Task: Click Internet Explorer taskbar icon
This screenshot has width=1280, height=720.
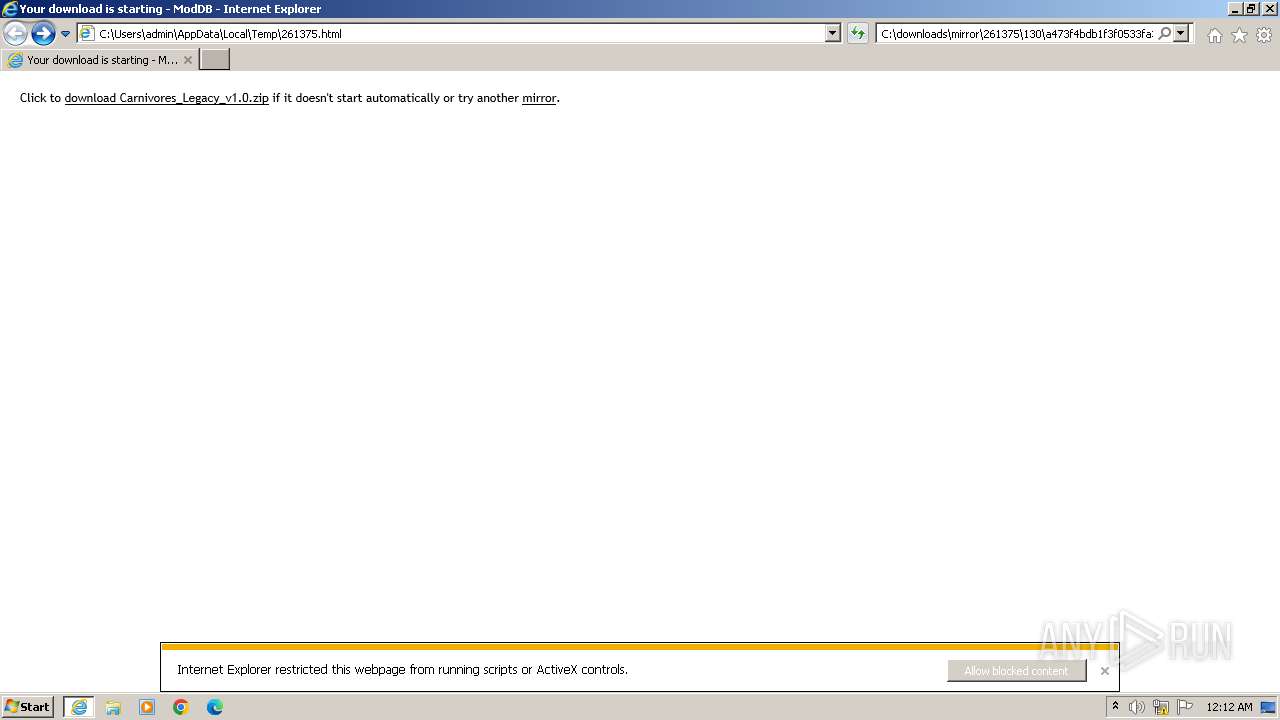Action: (x=79, y=707)
